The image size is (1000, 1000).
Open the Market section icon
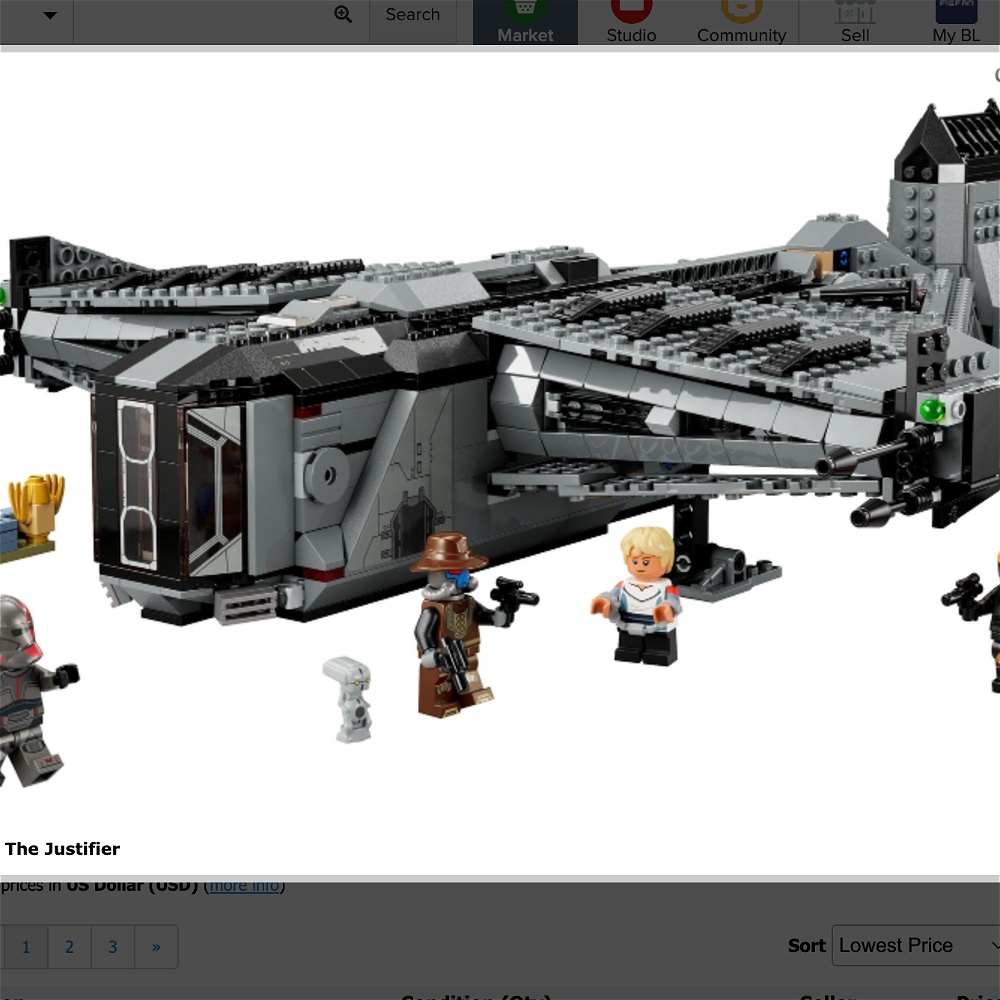click(525, 22)
